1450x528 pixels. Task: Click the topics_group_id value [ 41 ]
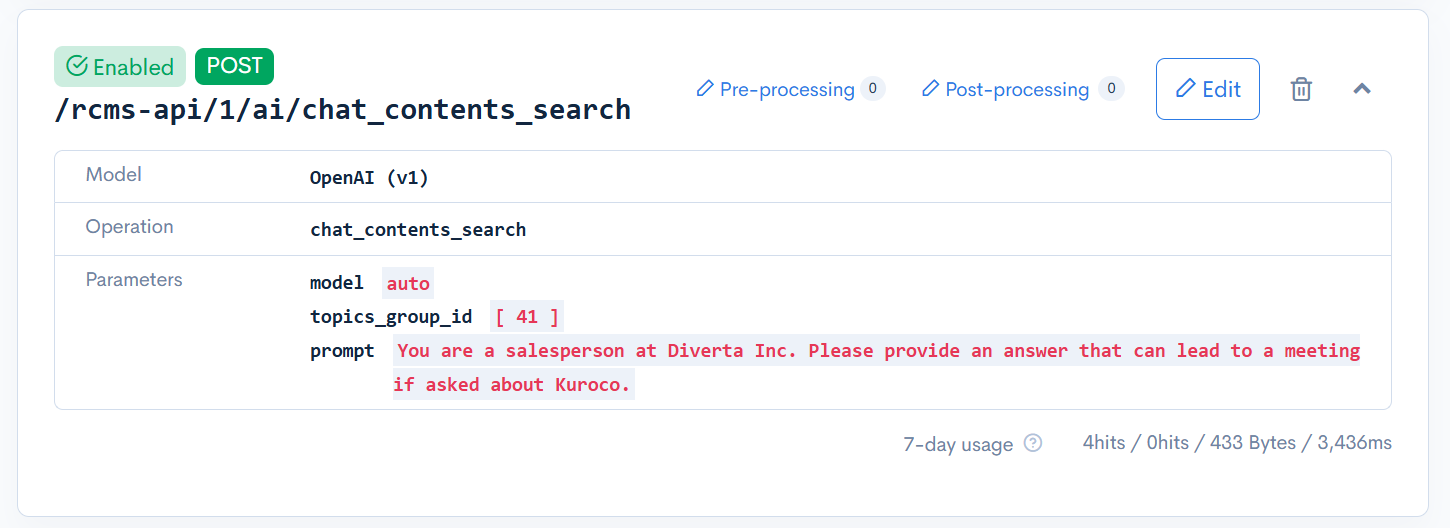(527, 317)
